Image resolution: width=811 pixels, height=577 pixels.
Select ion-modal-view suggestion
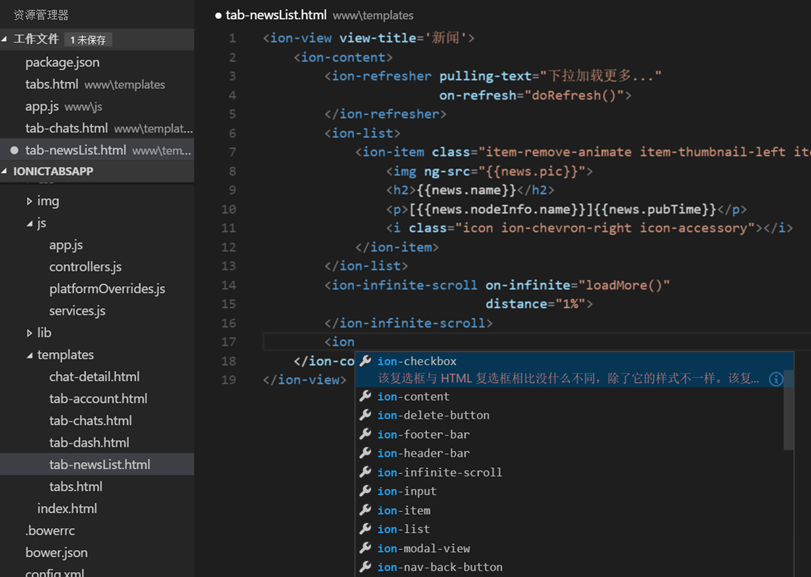tap(569, 548)
